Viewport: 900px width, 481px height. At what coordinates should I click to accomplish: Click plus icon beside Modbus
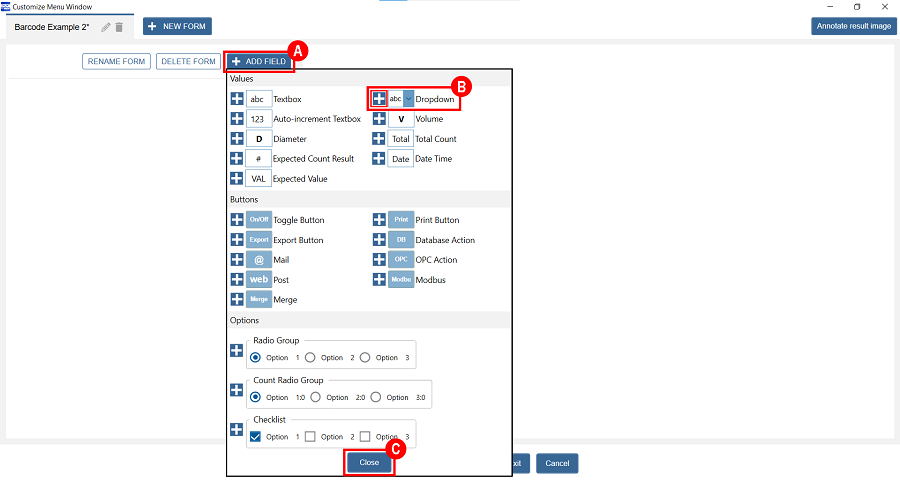point(379,280)
